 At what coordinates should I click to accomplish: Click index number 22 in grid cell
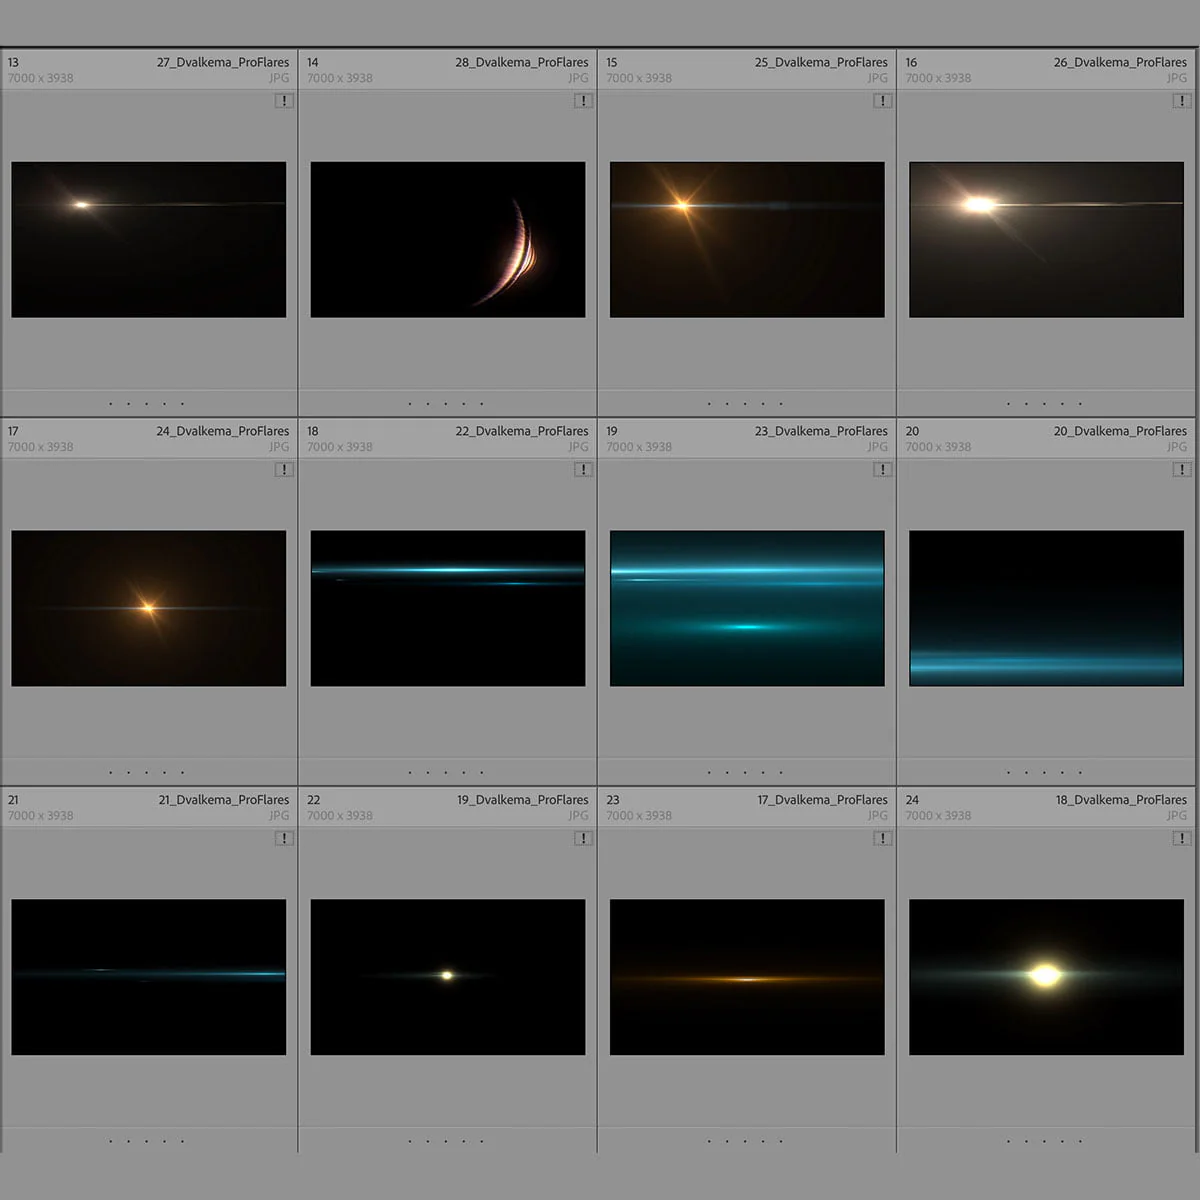(314, 800)
